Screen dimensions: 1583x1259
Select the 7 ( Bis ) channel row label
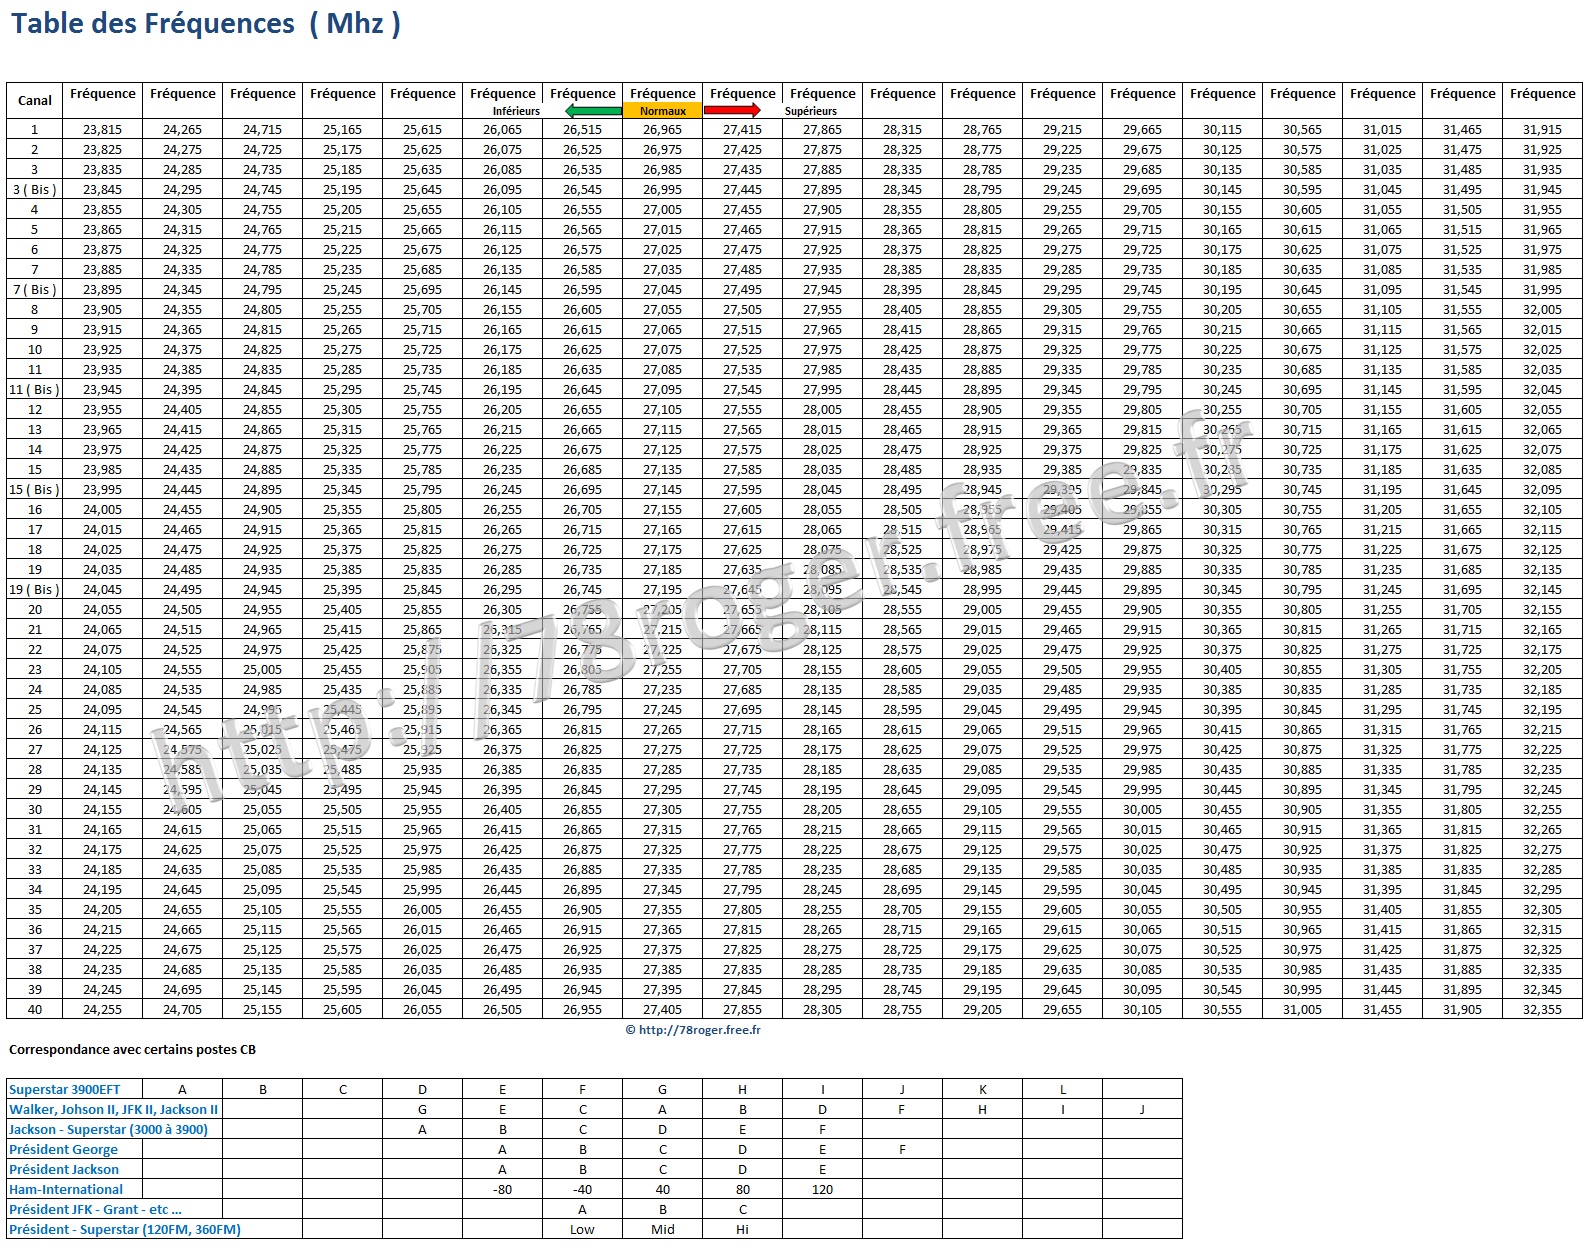point(35,290)
